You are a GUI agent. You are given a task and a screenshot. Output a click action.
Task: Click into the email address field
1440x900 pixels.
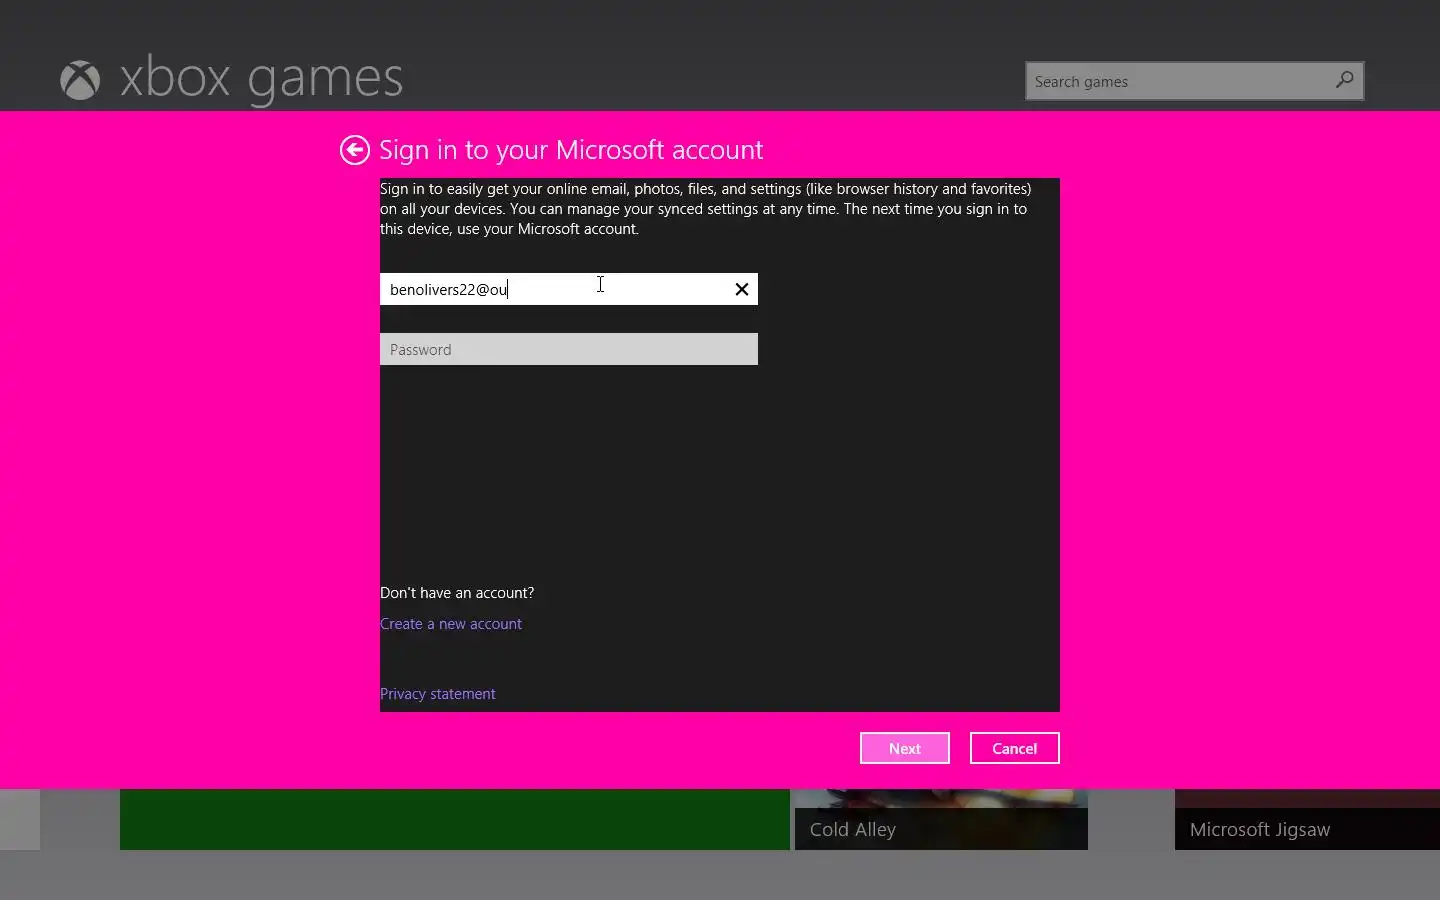coord(568,289)
